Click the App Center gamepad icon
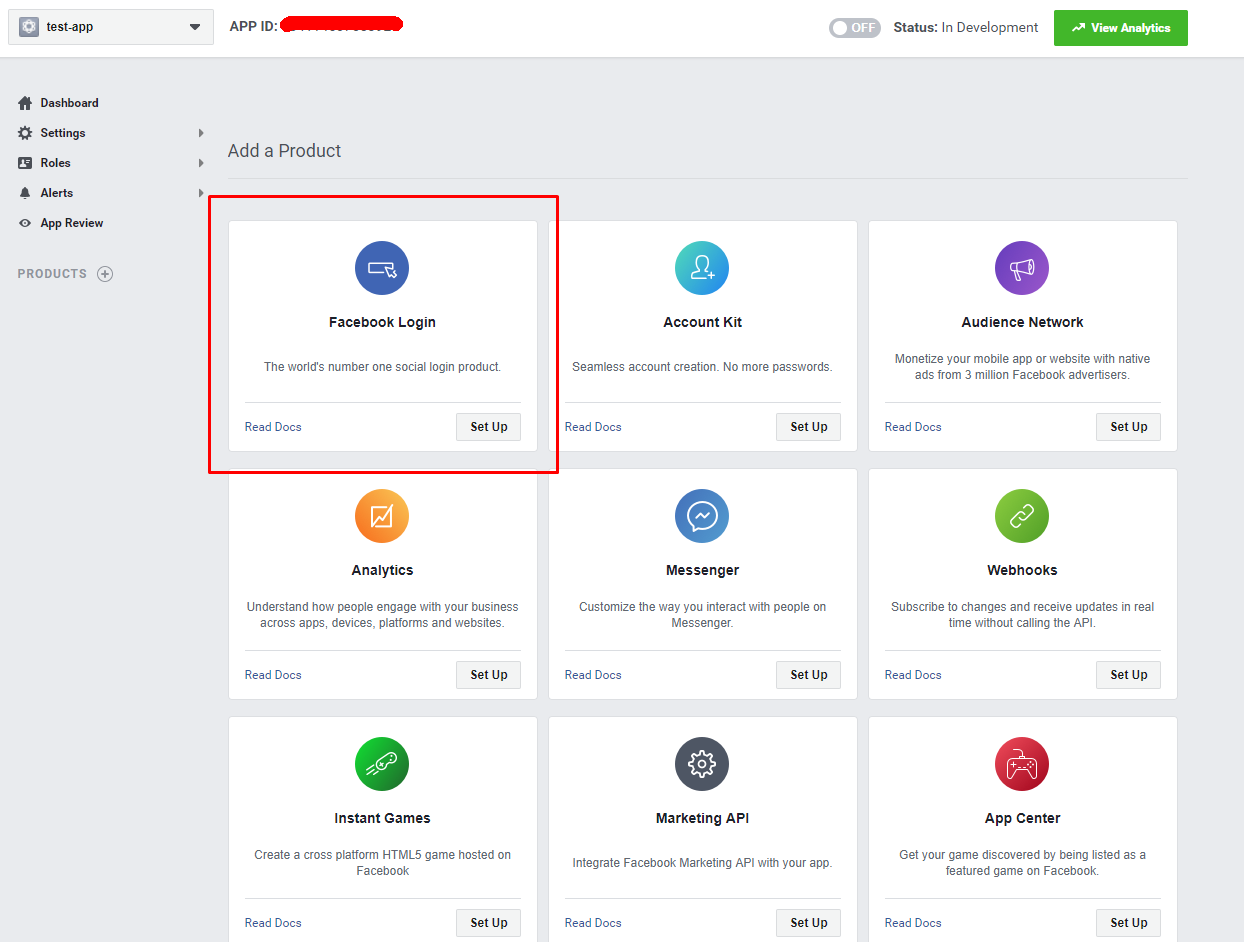Viewport: 1244px width, 942px height. coord(1022,764)
